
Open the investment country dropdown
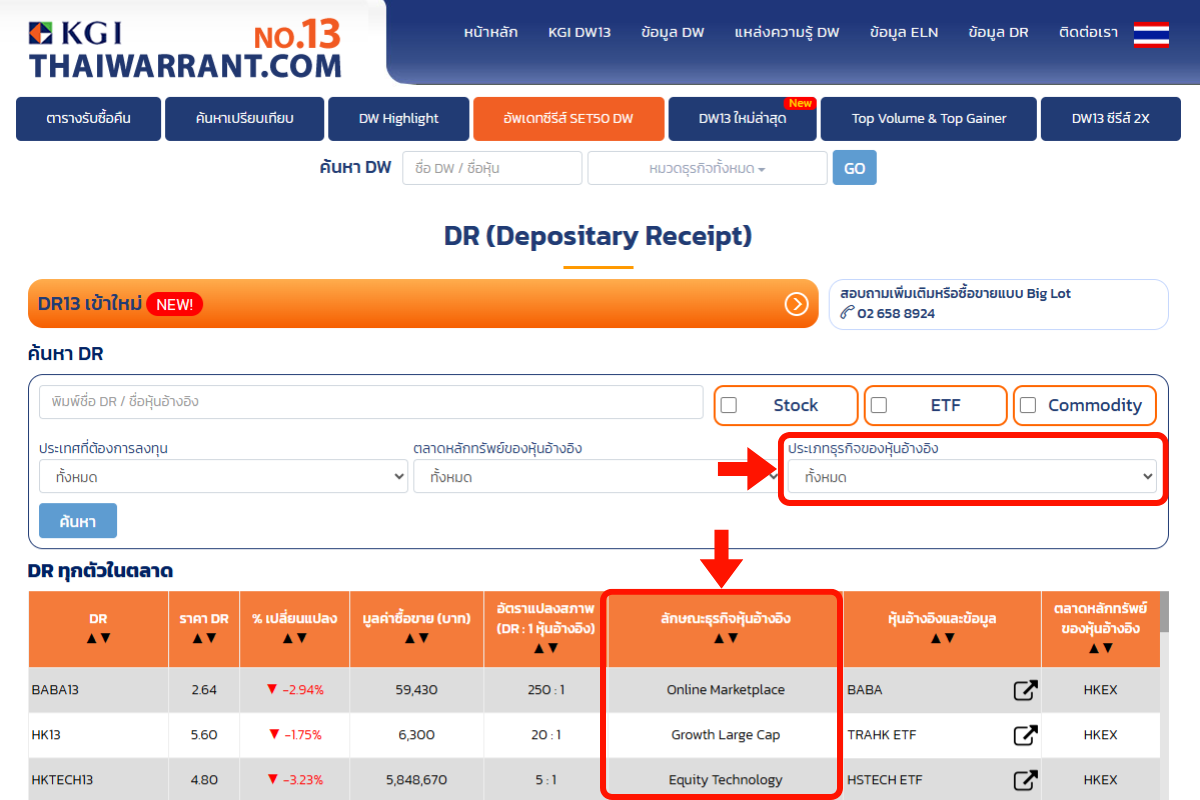[x=223, y=477]
